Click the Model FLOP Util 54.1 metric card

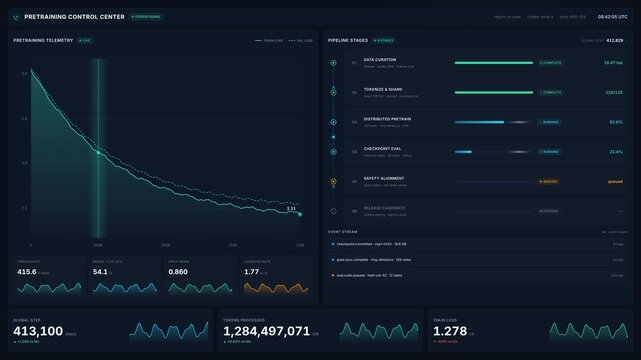click(x=125, y=277)
